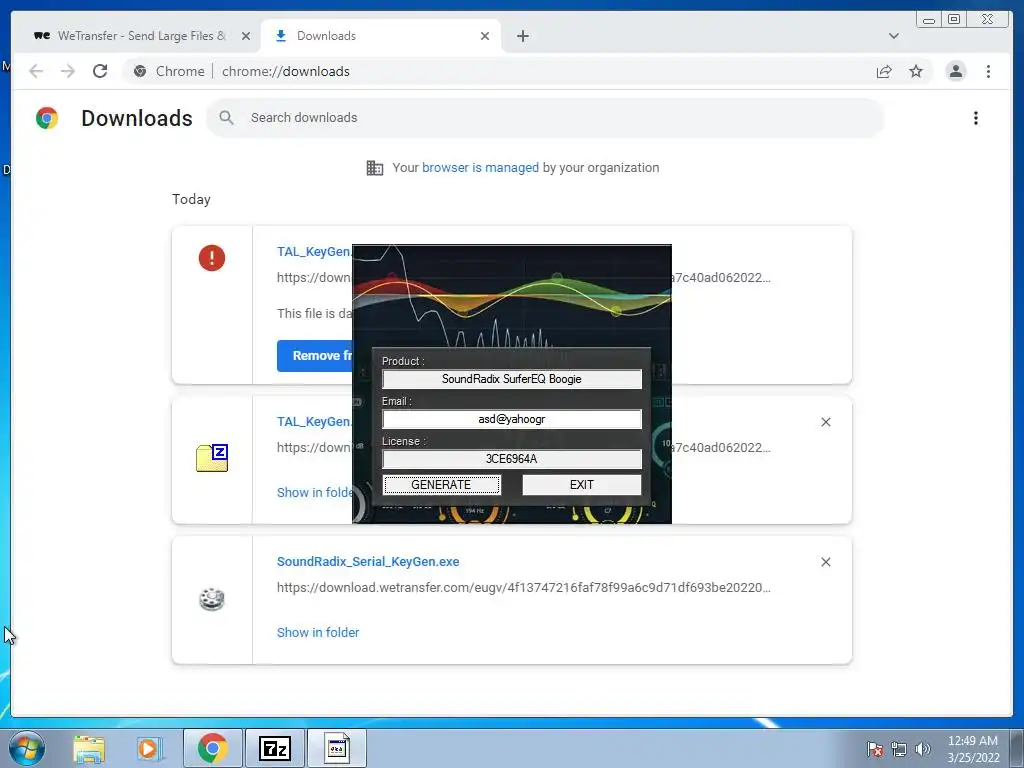
Task: Open the Chrome profile avatar
Action: click(x=955, y=71)
